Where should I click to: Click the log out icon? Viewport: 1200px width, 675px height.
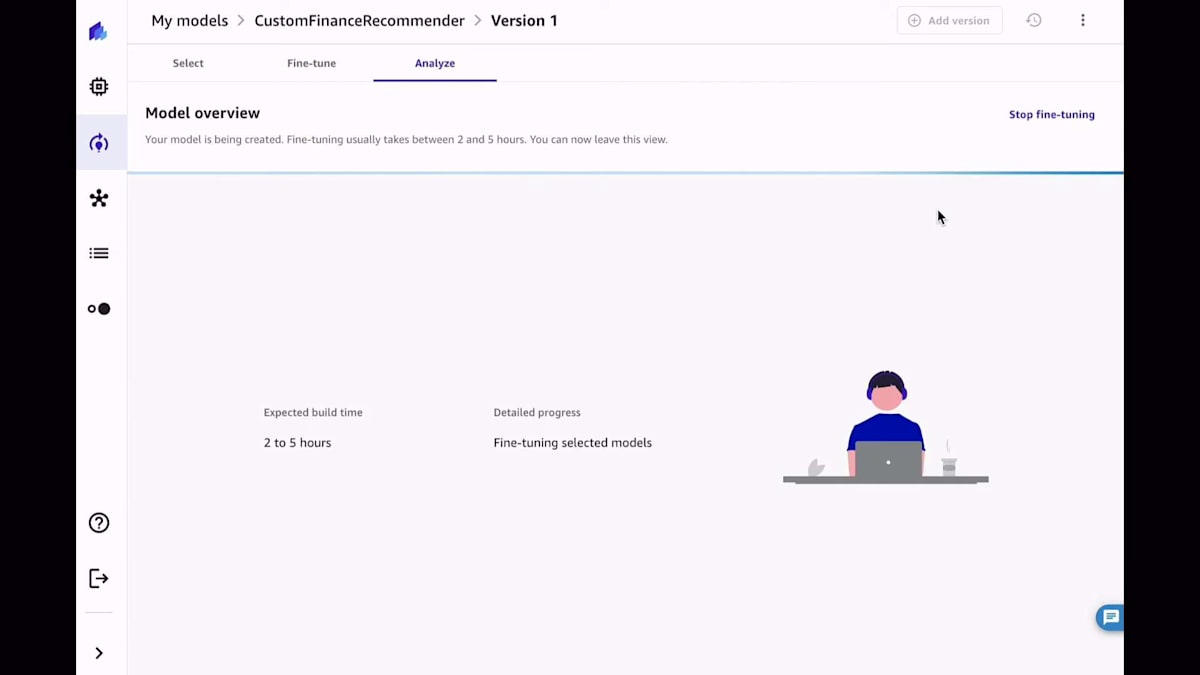pyautogui.click(x=99, y=578)
